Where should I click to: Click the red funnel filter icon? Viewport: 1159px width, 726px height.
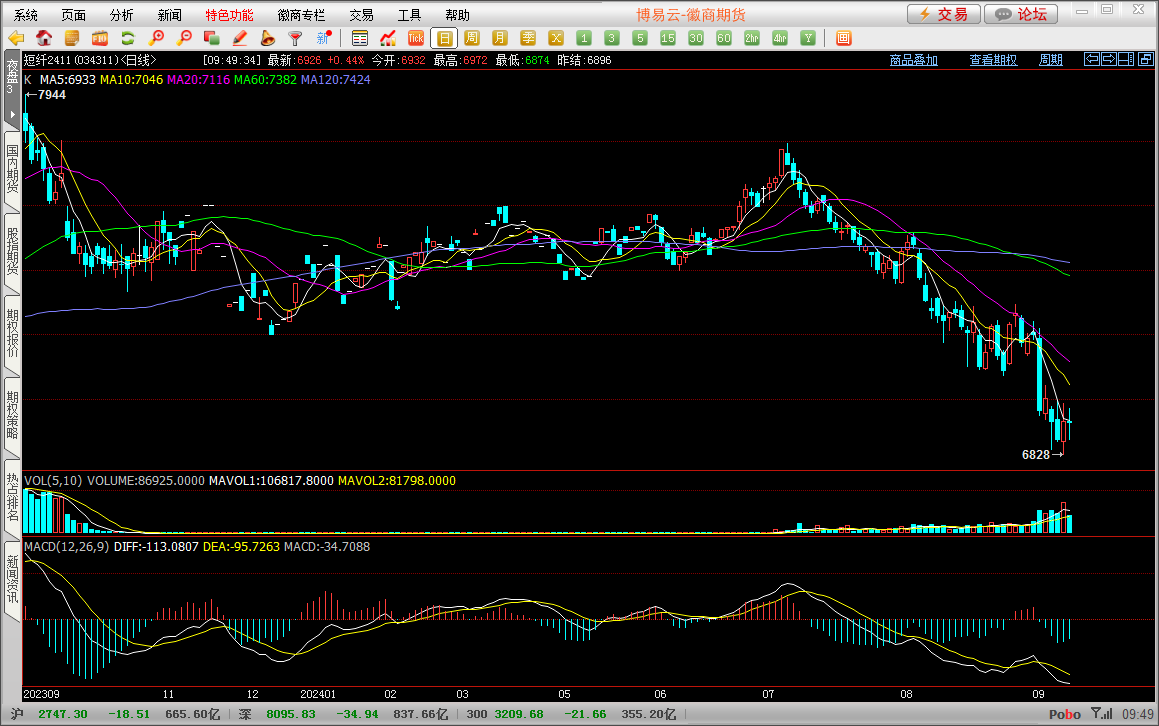point(296,38)
